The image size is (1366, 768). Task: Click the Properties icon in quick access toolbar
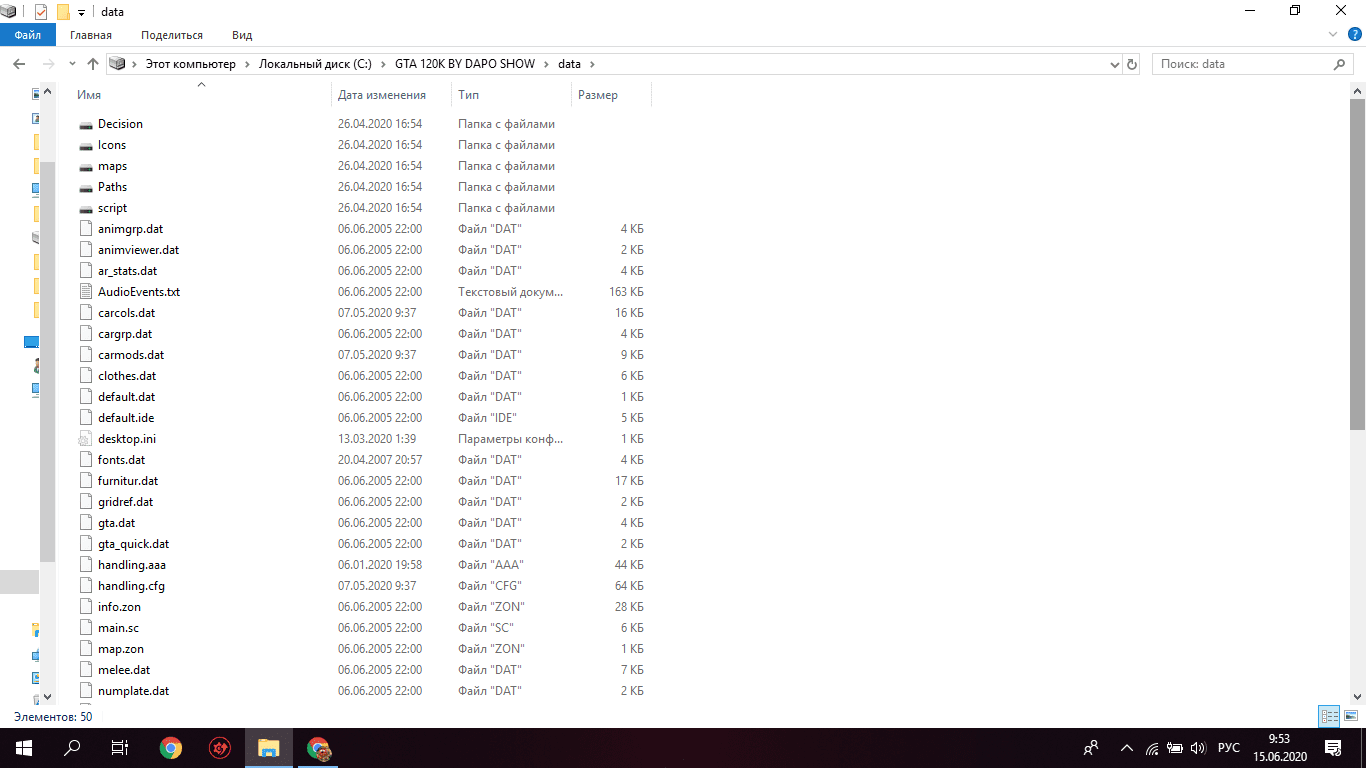tap(41, 12)
